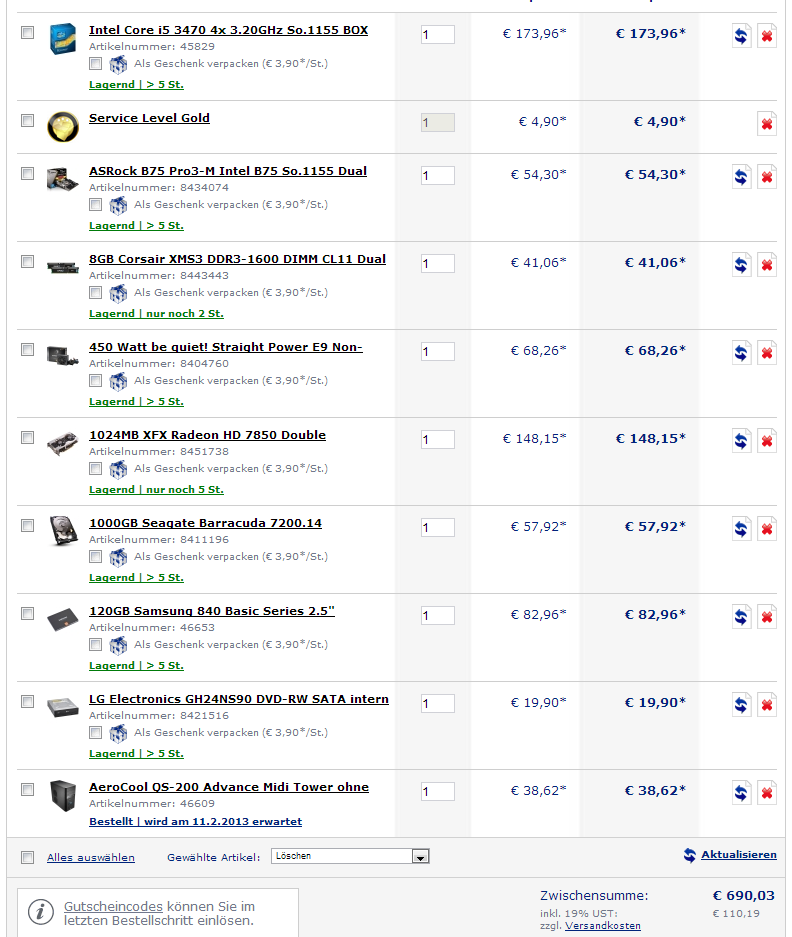Refresh icon for LG GH24NS90 DVD-RW
The width and height of the screenshot is (792, 937).
coord(741,704)
